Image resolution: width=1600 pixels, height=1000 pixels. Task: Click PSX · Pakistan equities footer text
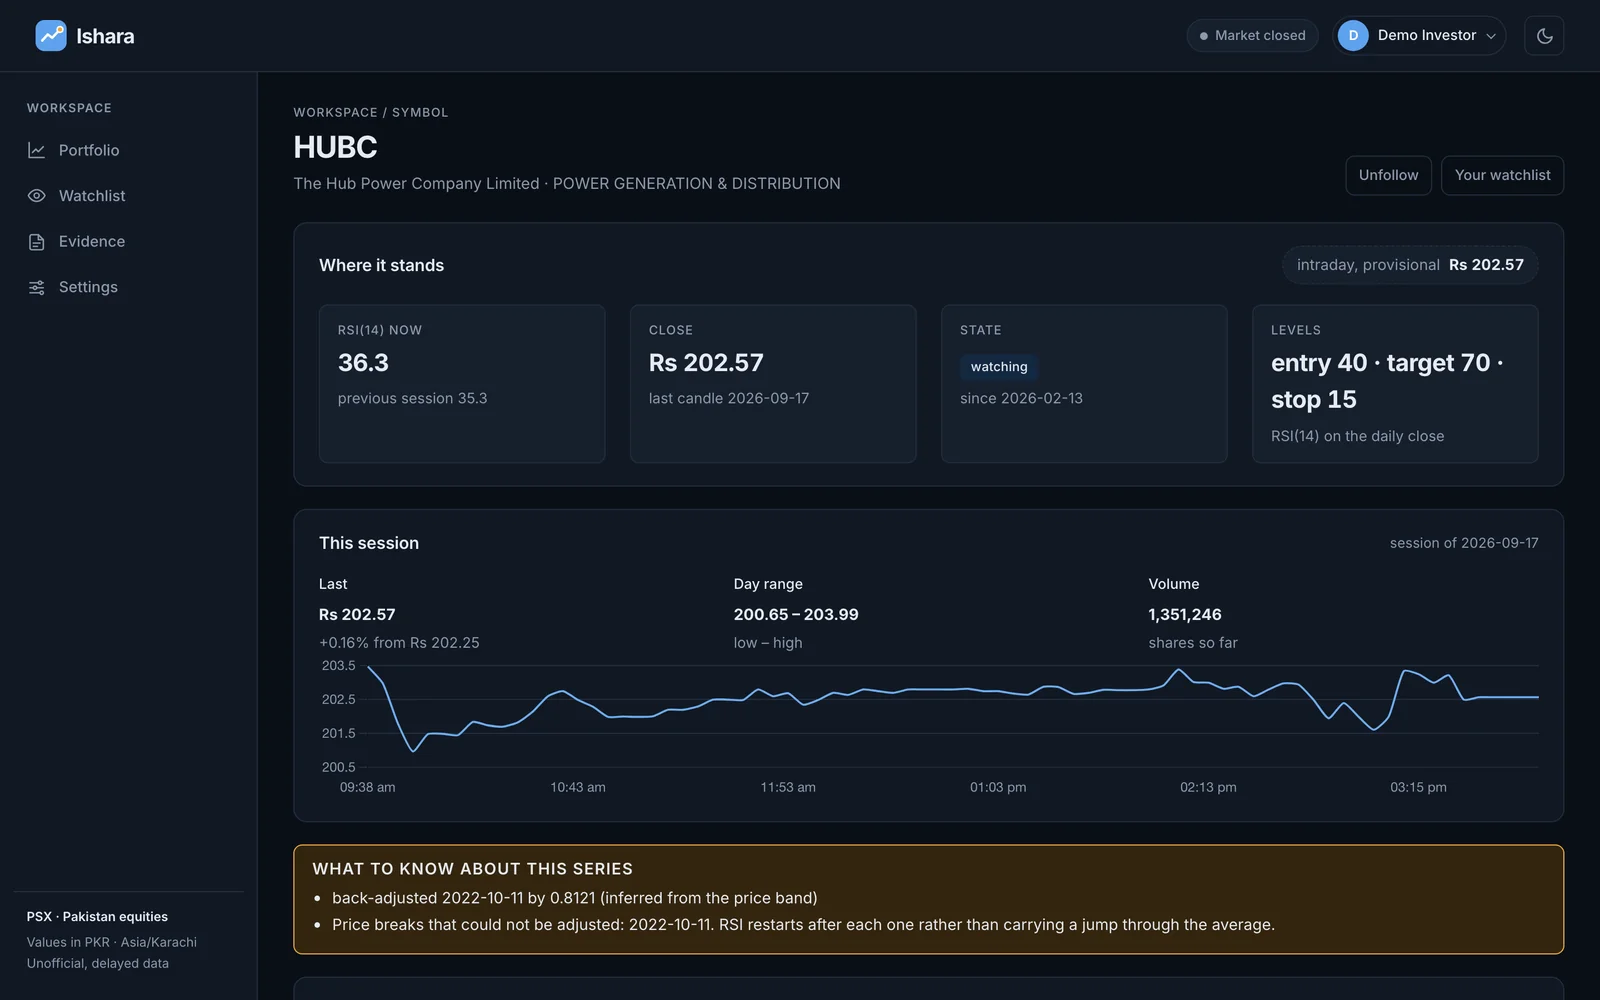[x=97, y=917]
